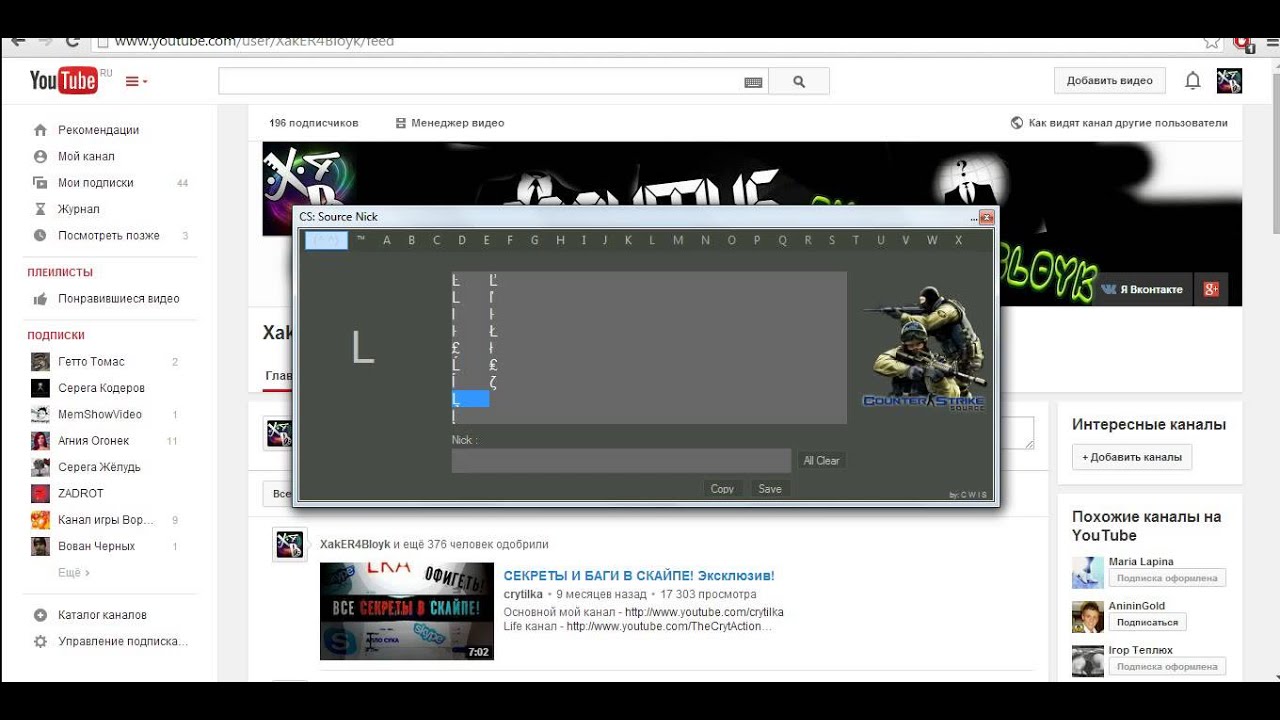This screenshot has height=720, width=1280.
Task: Click Как видят канал другие пользователи
Action: 1119,123
